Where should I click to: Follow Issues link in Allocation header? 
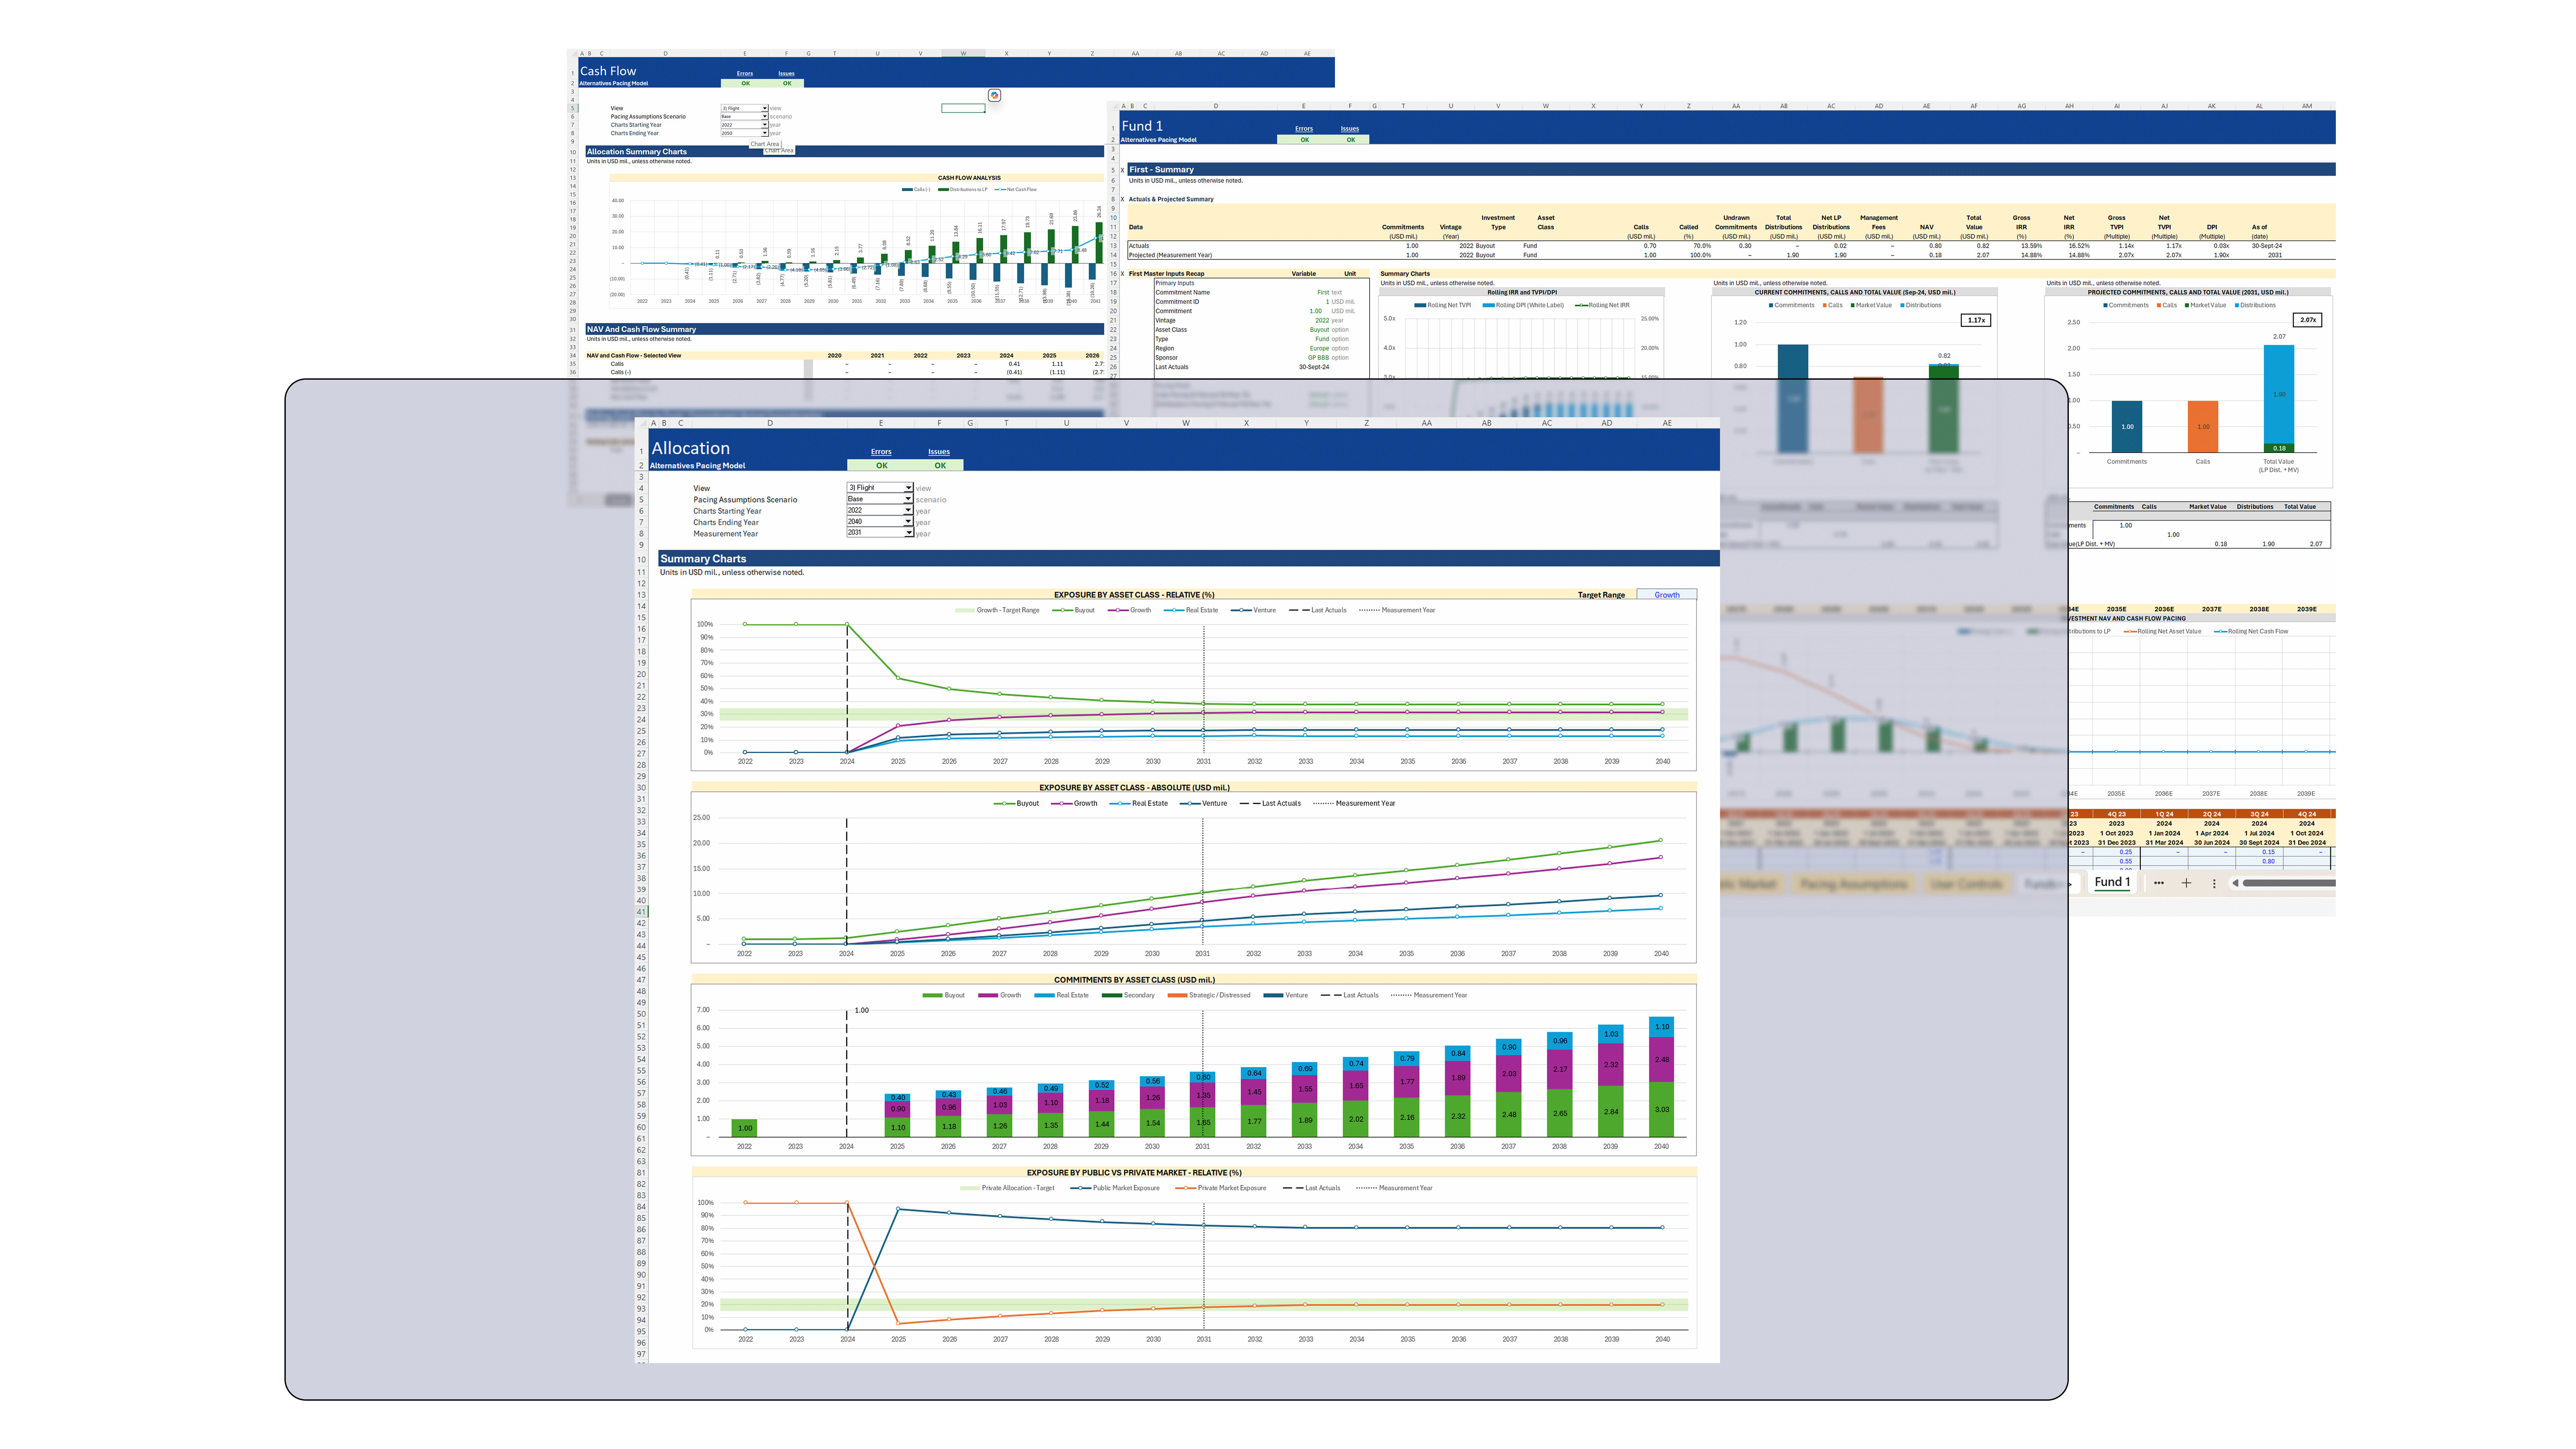click(939, 452)
